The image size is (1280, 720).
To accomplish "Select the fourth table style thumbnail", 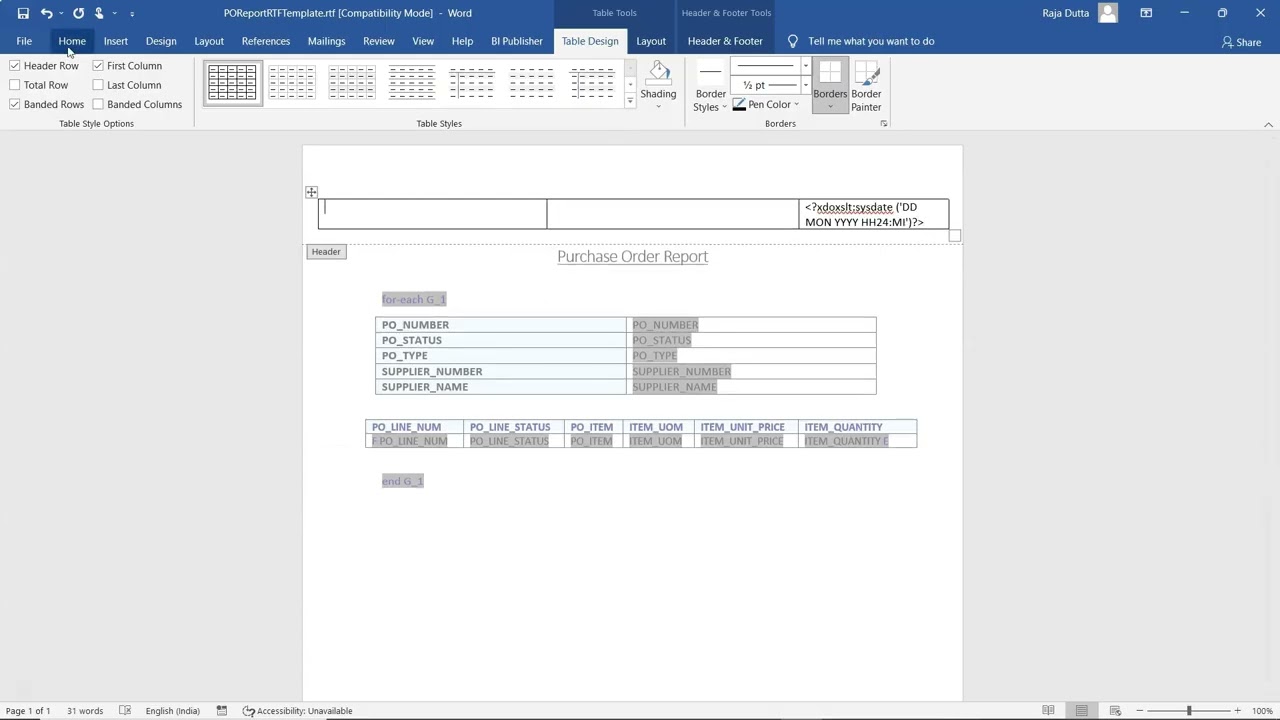I will point(412,83).
